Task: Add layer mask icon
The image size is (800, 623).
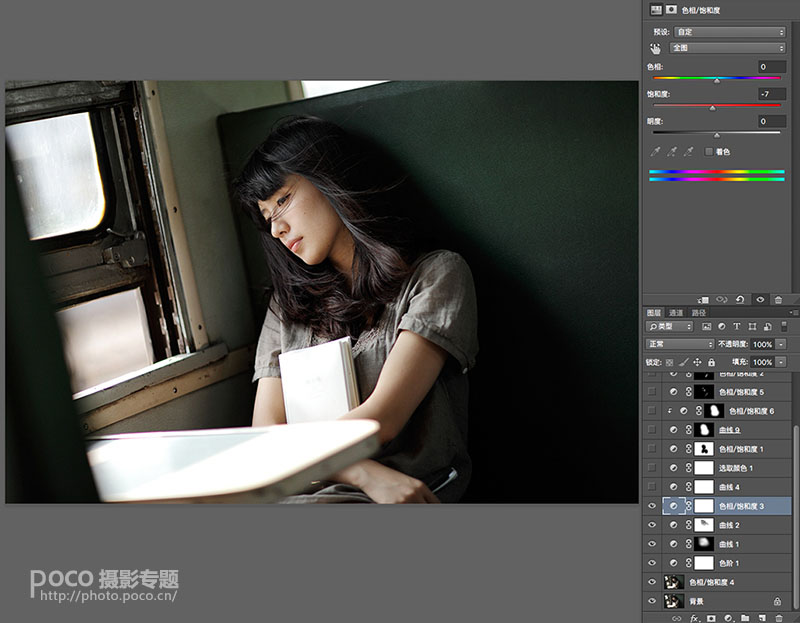Action: tap(711, 618)
